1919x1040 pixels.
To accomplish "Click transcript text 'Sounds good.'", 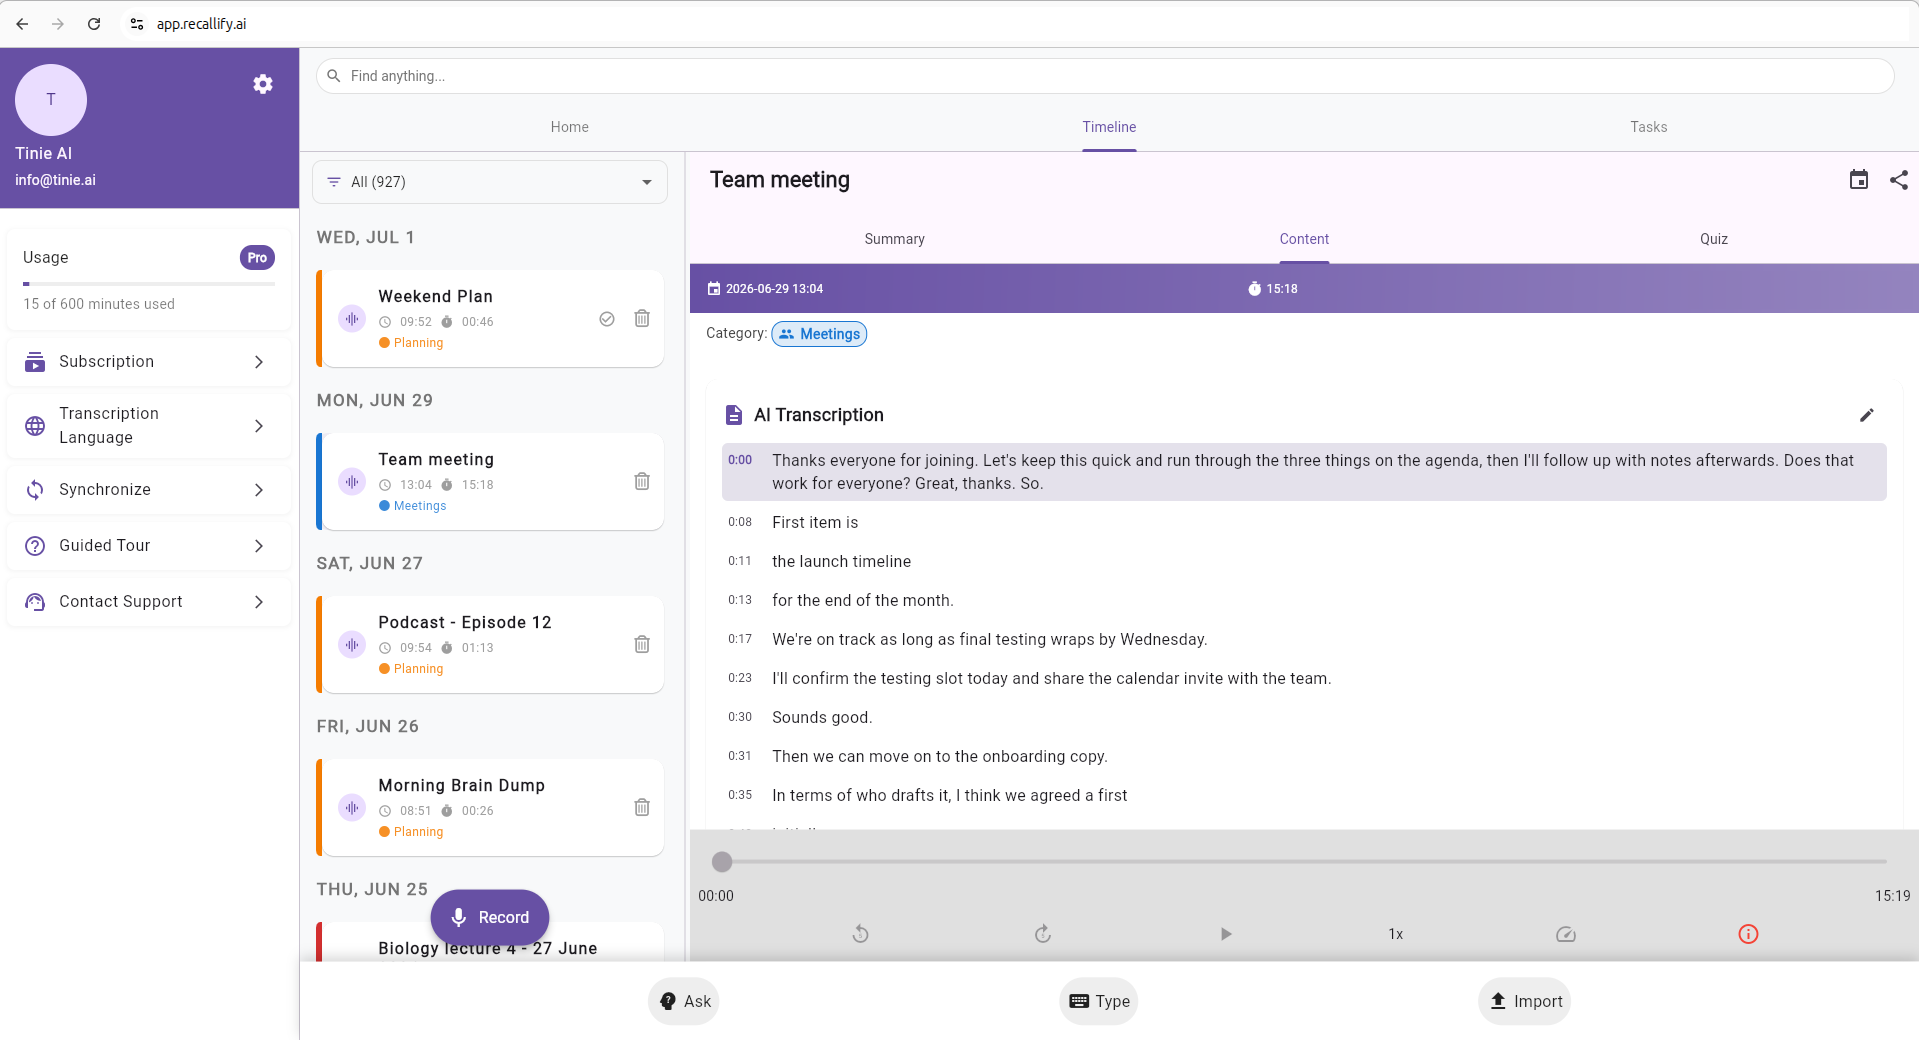I will point(822,717).
